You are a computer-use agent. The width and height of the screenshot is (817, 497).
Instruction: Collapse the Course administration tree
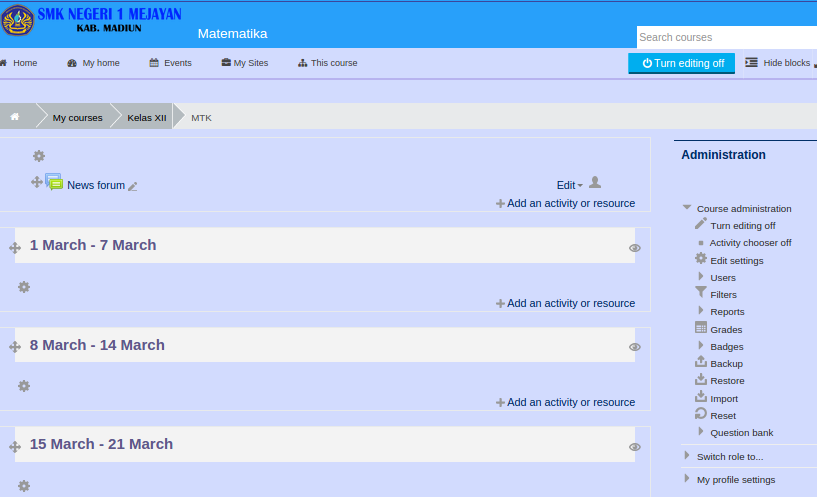click(x=687, y=207)
